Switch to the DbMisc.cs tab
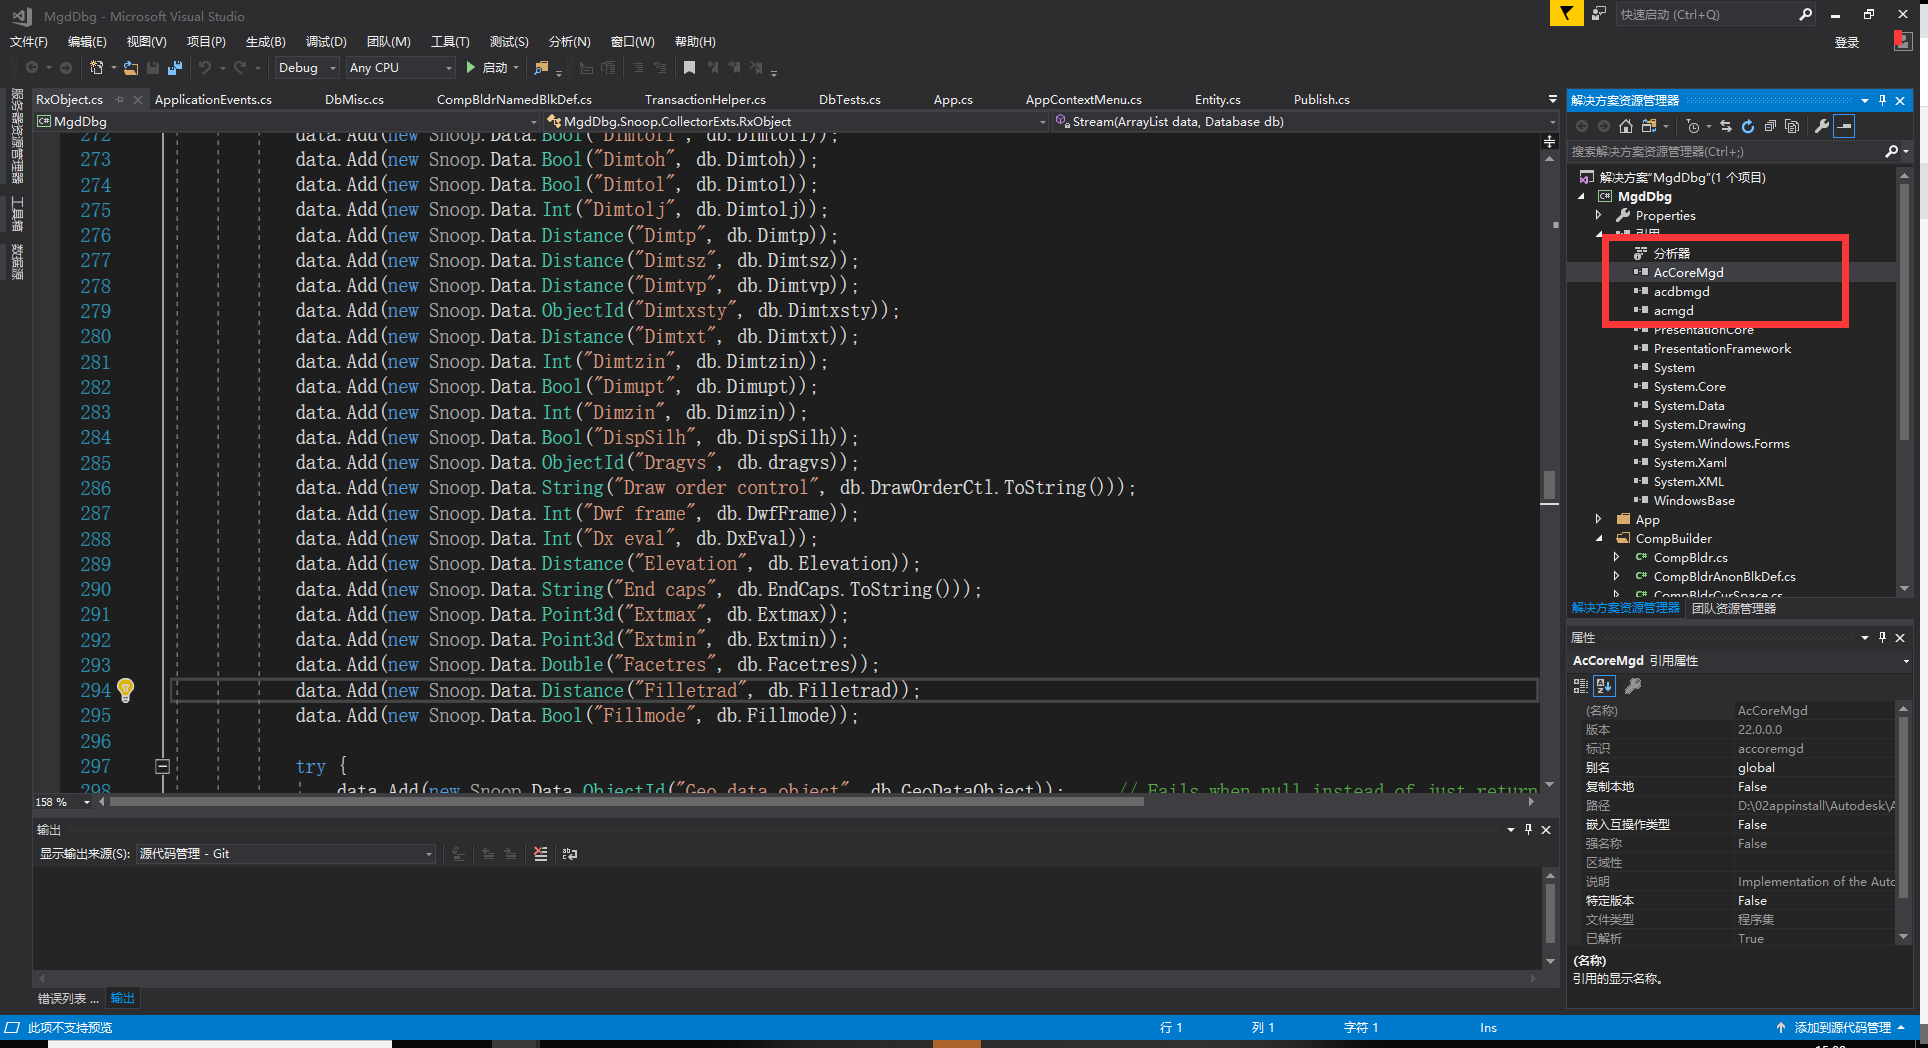 point(354,99)
